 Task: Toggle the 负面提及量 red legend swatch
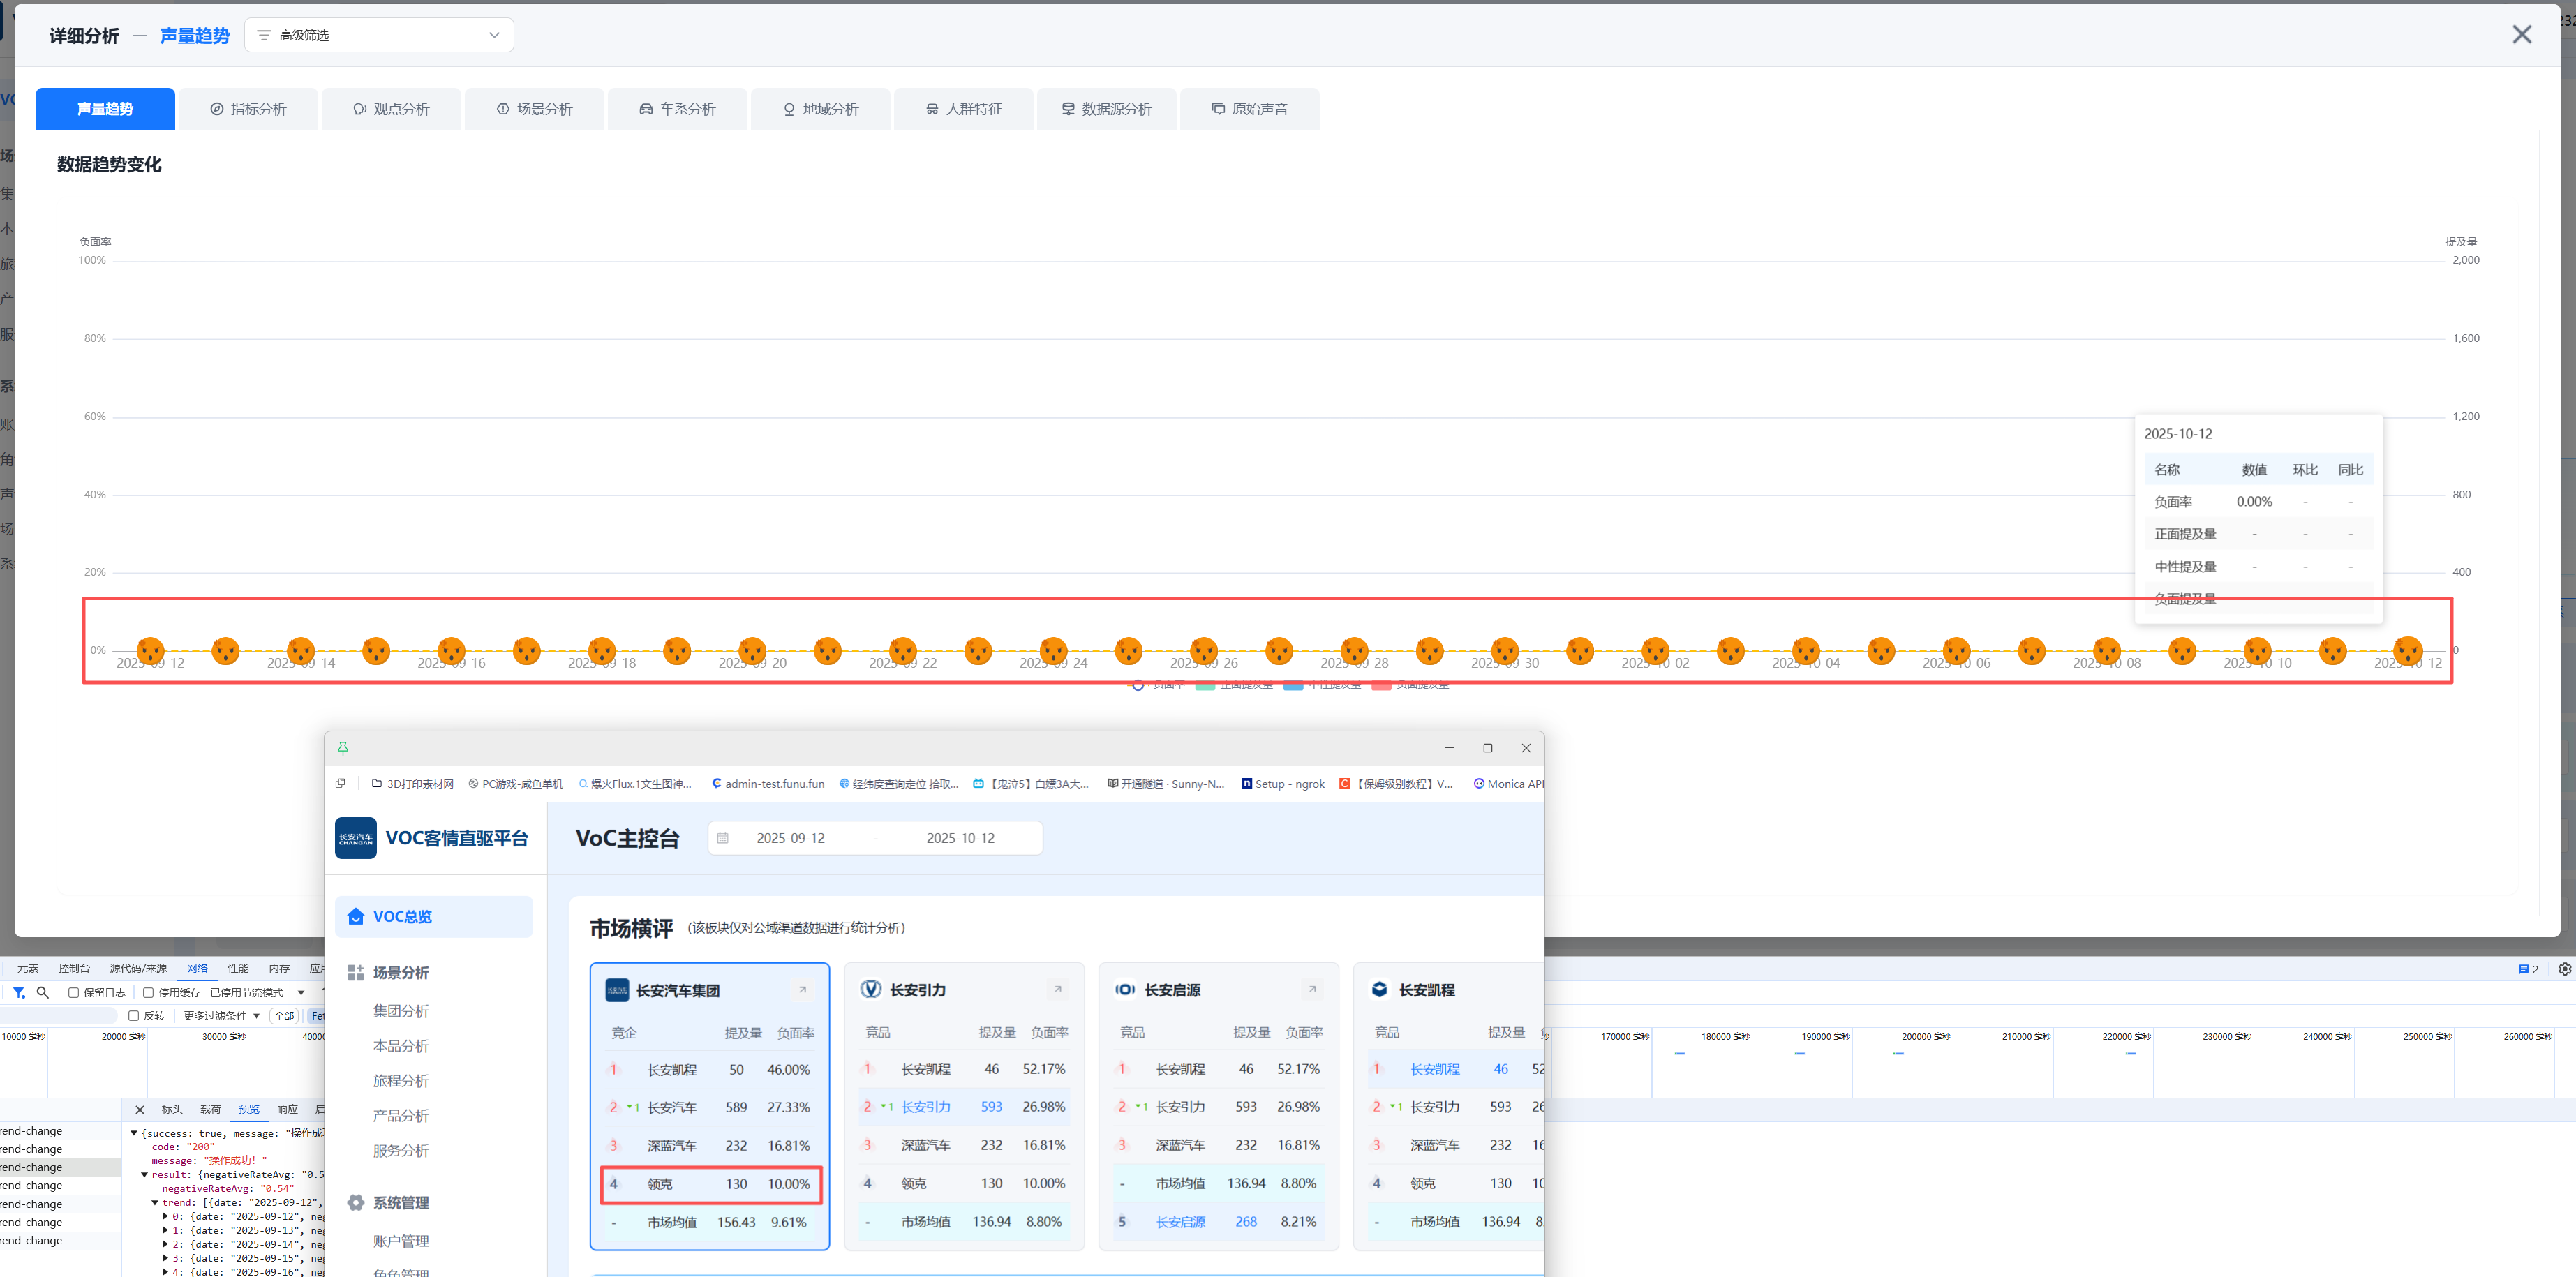click(x=1381, y=685)
